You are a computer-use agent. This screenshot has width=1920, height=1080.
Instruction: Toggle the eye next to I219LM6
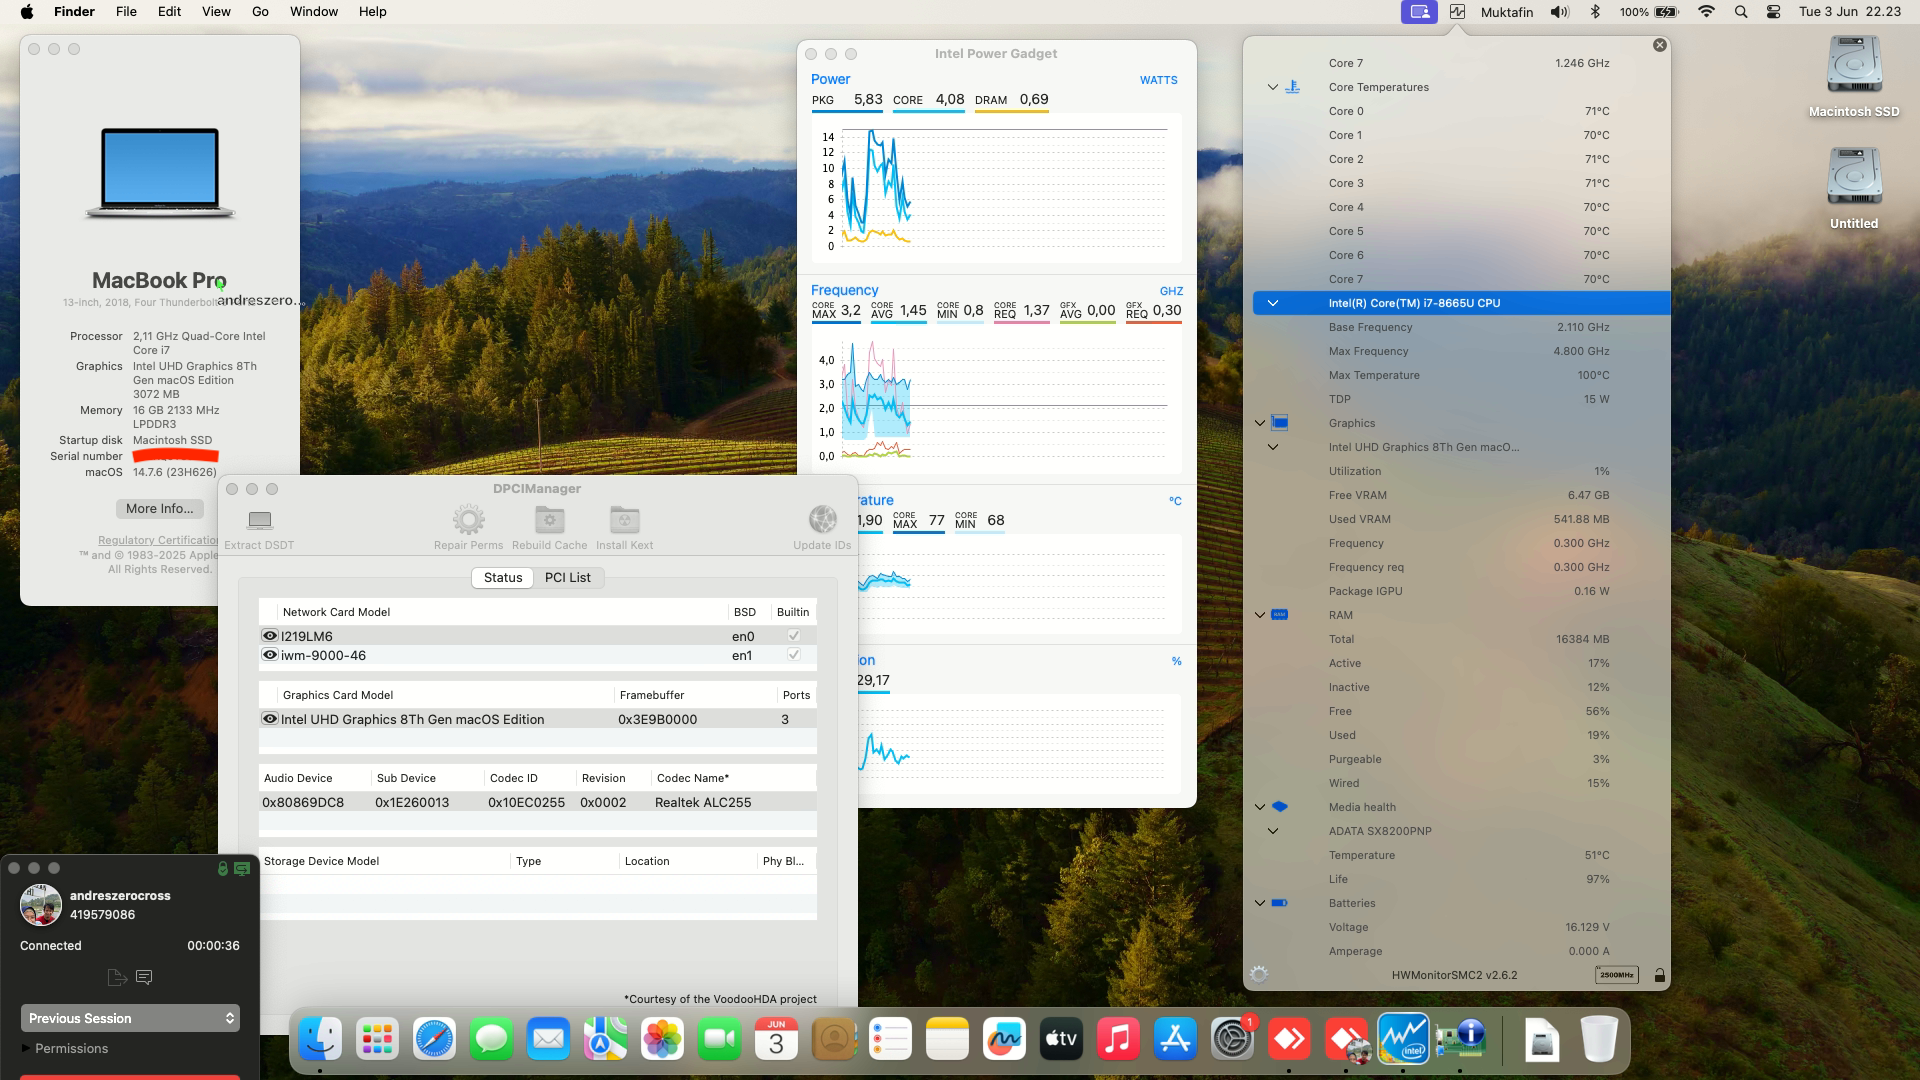tap(268, 635)
